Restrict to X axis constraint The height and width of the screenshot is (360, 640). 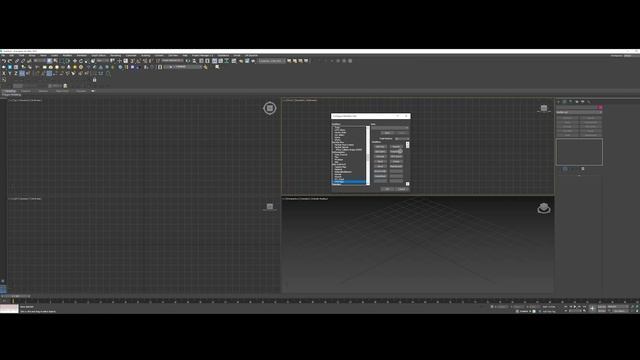(4, 73)
